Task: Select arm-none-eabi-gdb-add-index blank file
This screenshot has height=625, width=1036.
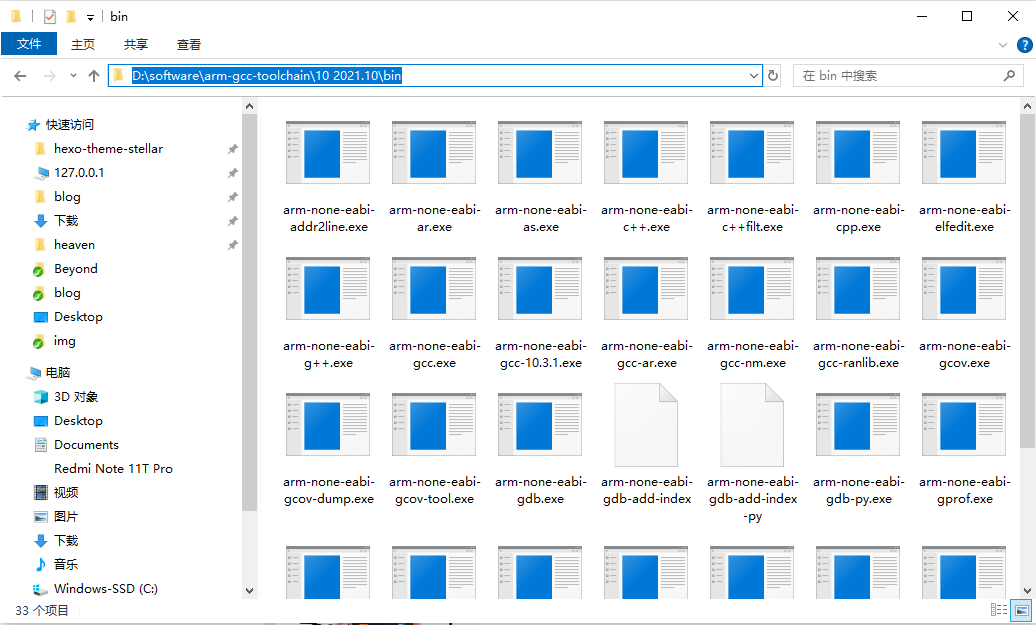Action: point(646,426)
